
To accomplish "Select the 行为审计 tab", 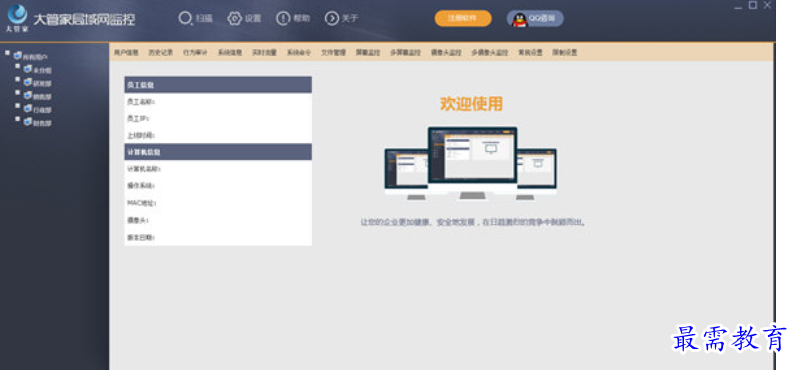I will coord(195,52).
